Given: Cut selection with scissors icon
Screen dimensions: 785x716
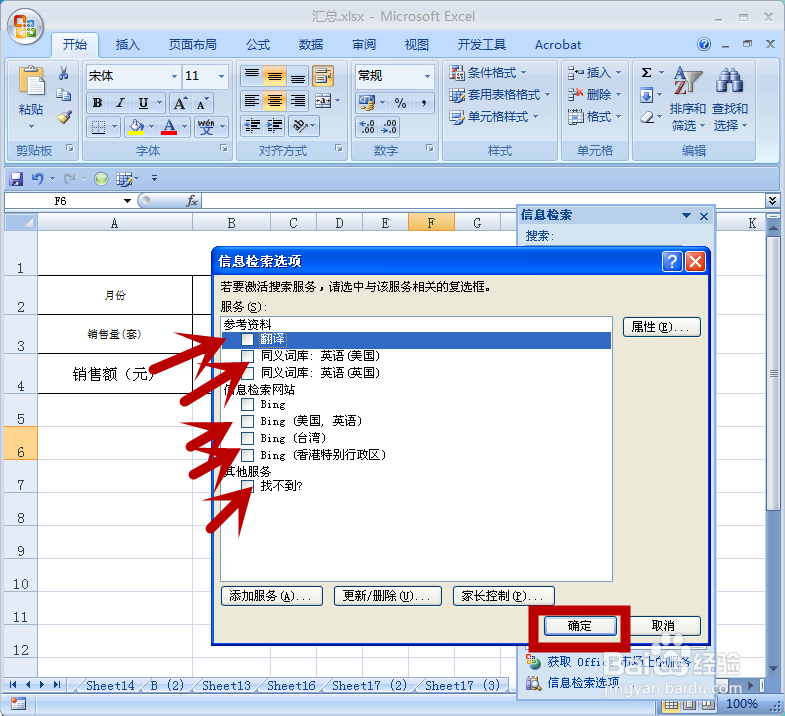Looking at the screenshot, I should point(63,74).
